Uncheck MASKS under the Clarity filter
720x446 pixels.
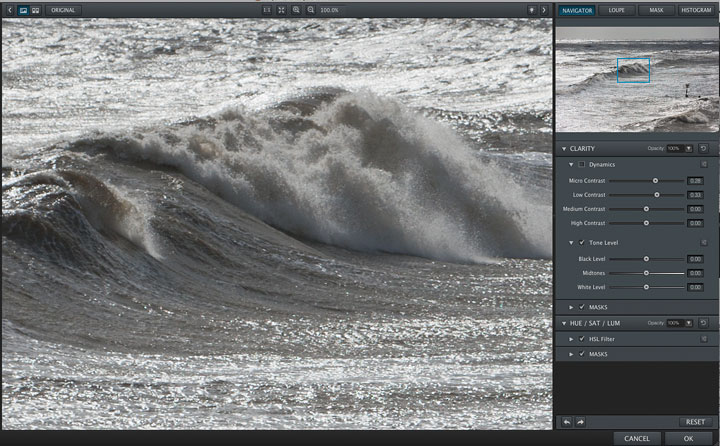582,307
